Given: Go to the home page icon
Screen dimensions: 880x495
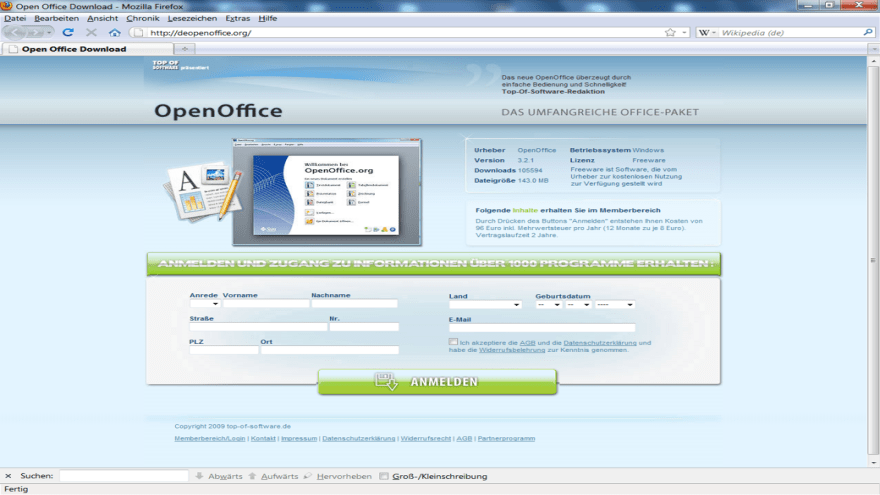Looking at the screenshot, I should point(114,33).
